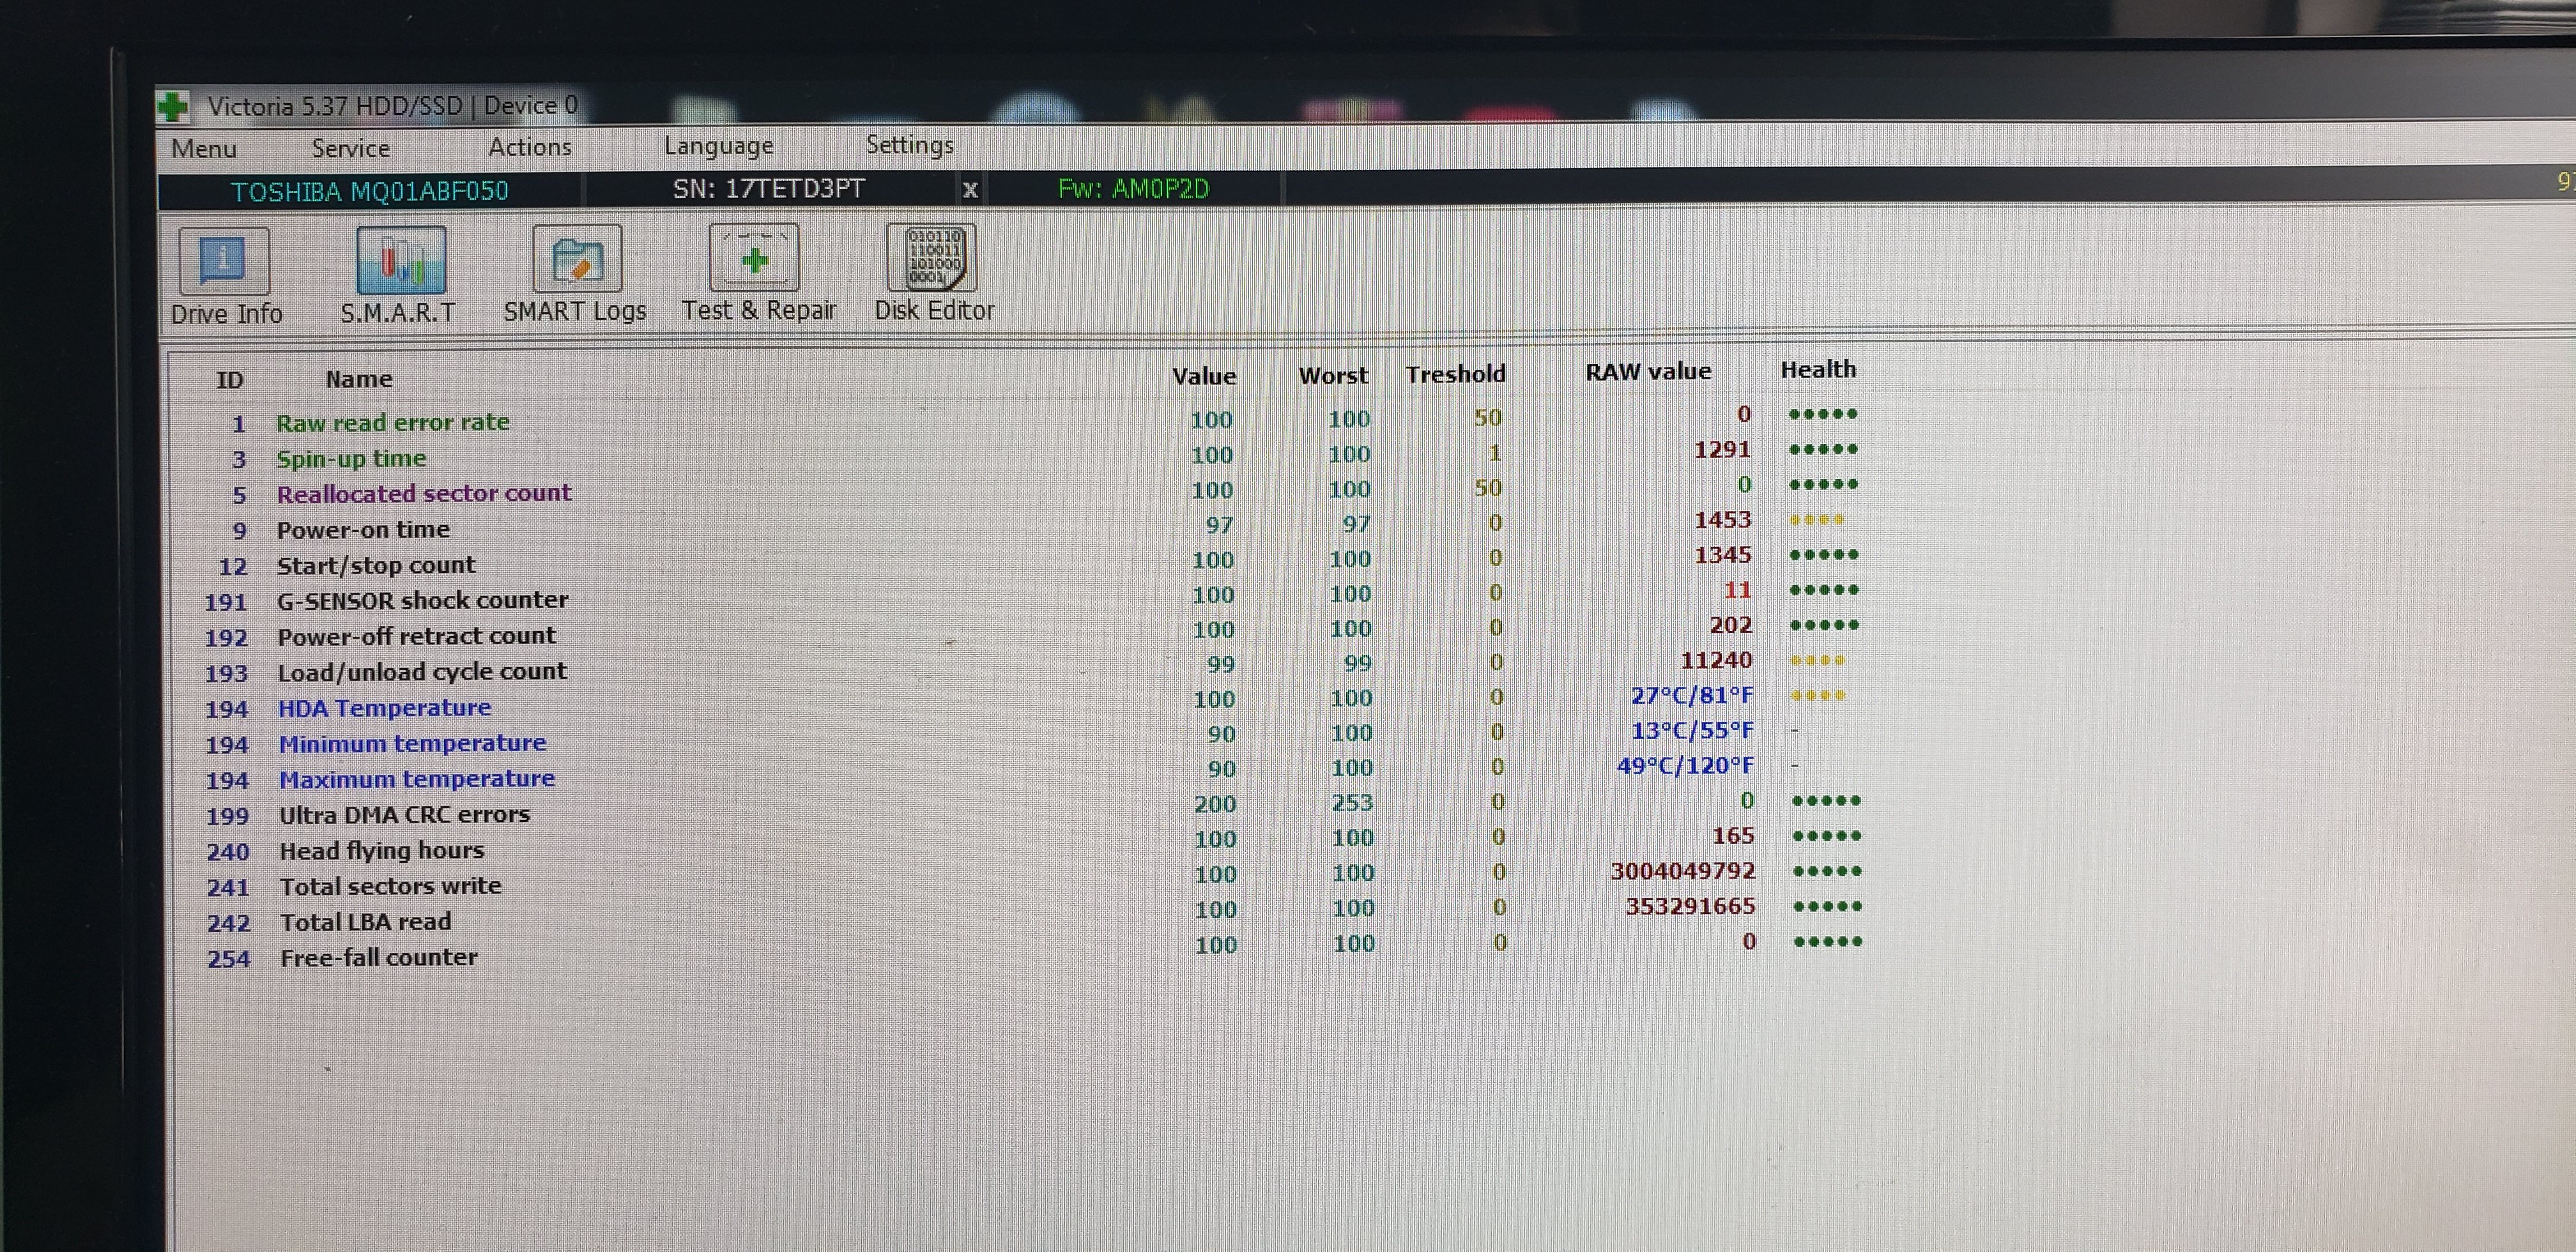Click the Health column header
Image resolution: width=2576 pixels, height=1252 pixels.
point(1818,369)
